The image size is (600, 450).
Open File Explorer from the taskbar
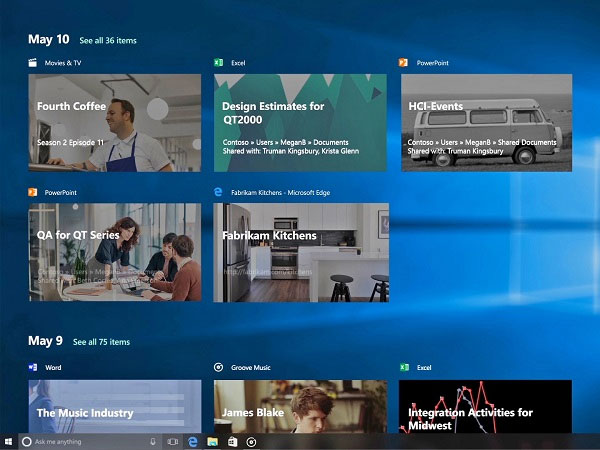click(212, 442)
